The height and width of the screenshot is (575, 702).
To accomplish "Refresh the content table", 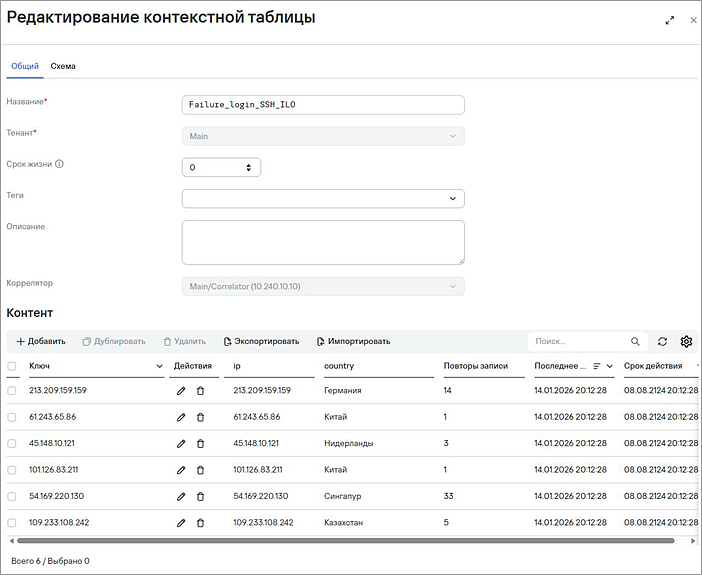I will point(663,342).
